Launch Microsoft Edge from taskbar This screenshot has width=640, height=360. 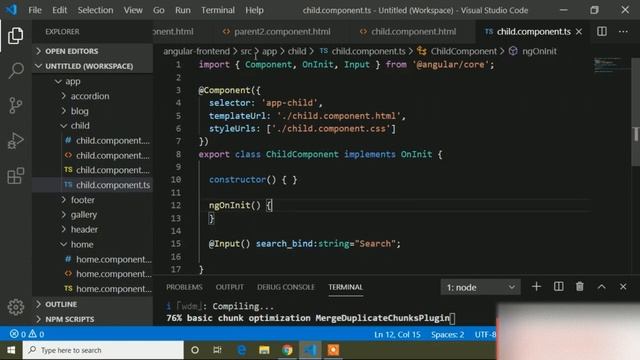[x=241, y=350]
